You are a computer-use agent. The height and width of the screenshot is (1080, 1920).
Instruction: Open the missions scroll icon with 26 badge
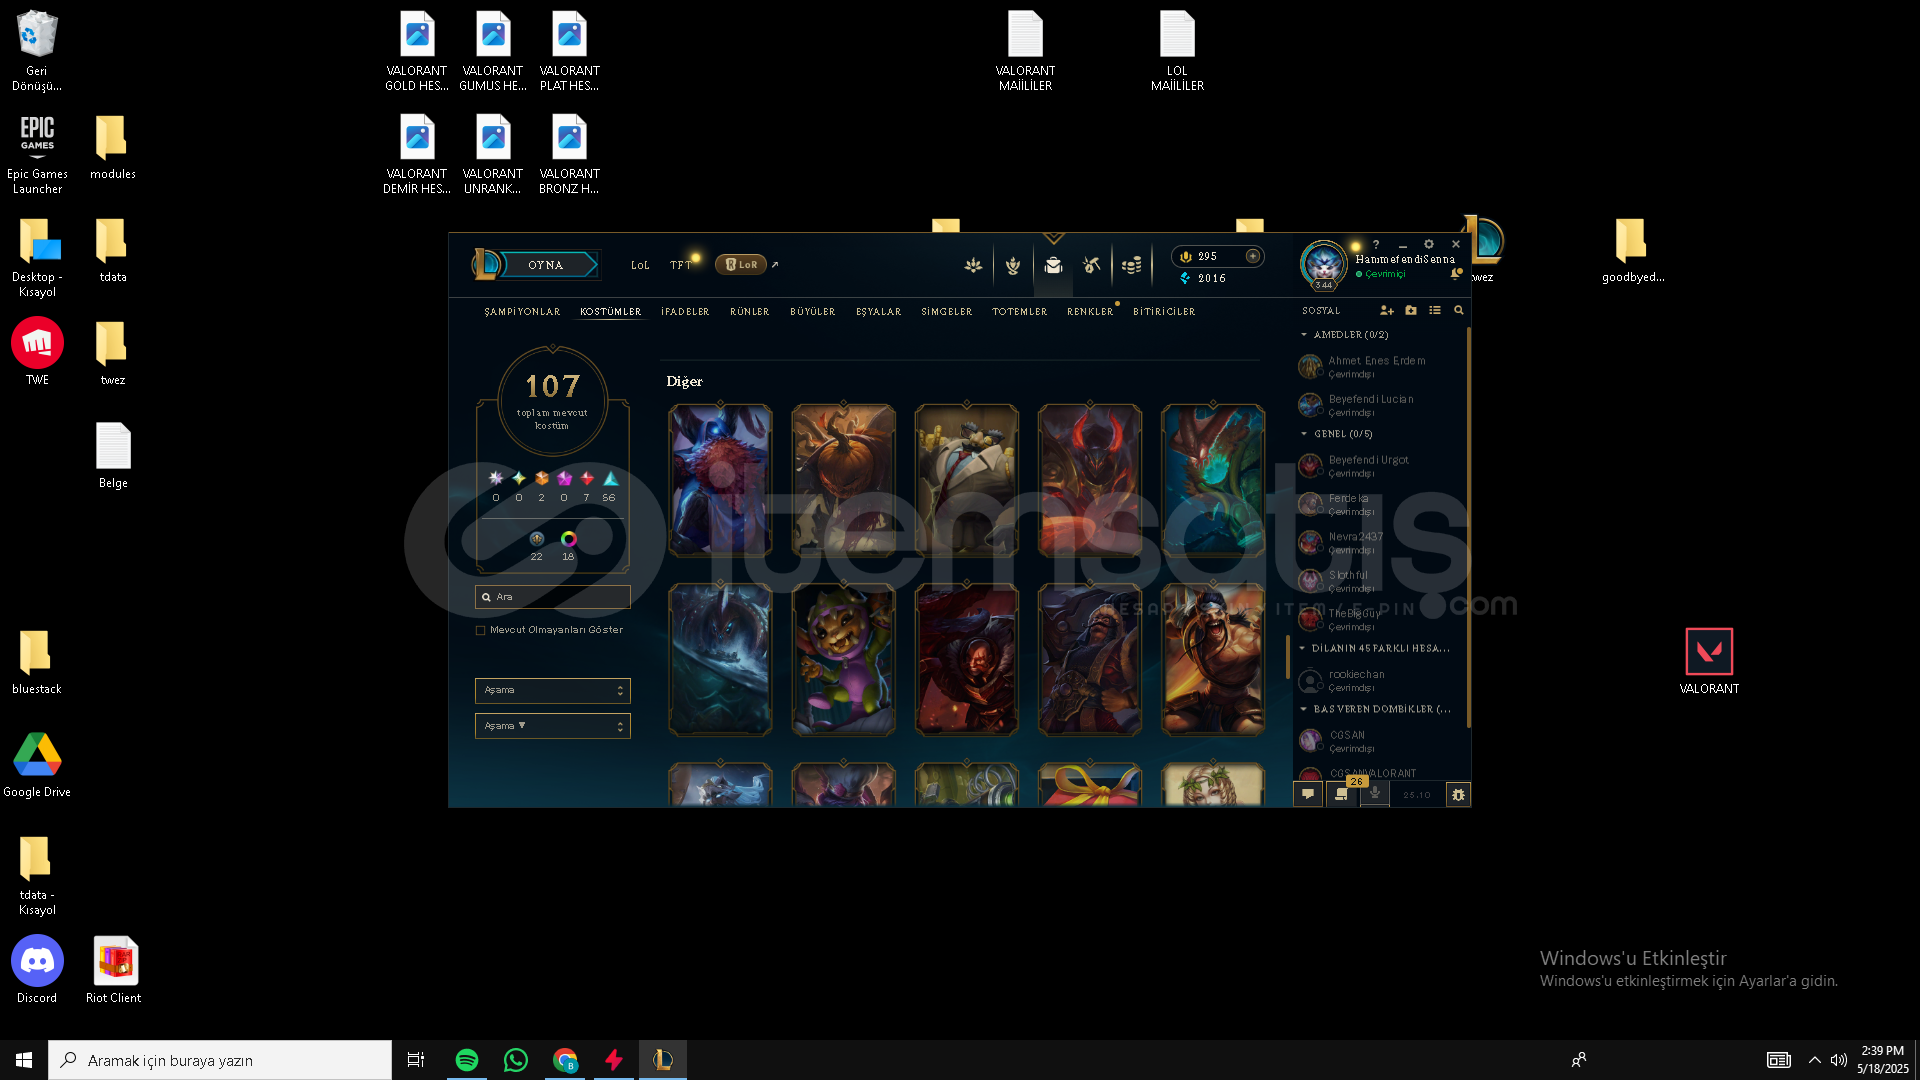pos(1342,794)
